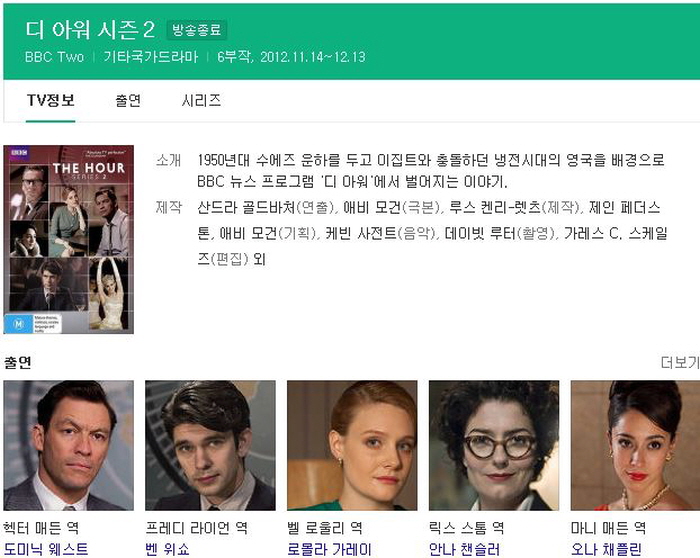Switch to the 시리즈 tab
The height and width of the screenshot is (558, 700).
coord(201,100)
